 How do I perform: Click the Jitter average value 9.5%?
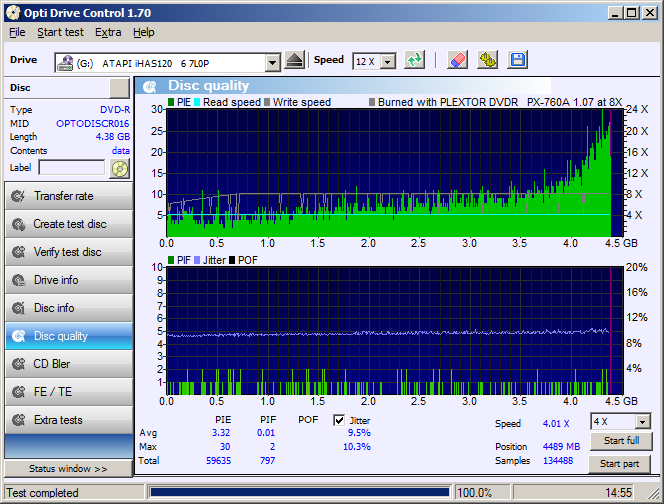pyautogui.click(x=359, y=432)
